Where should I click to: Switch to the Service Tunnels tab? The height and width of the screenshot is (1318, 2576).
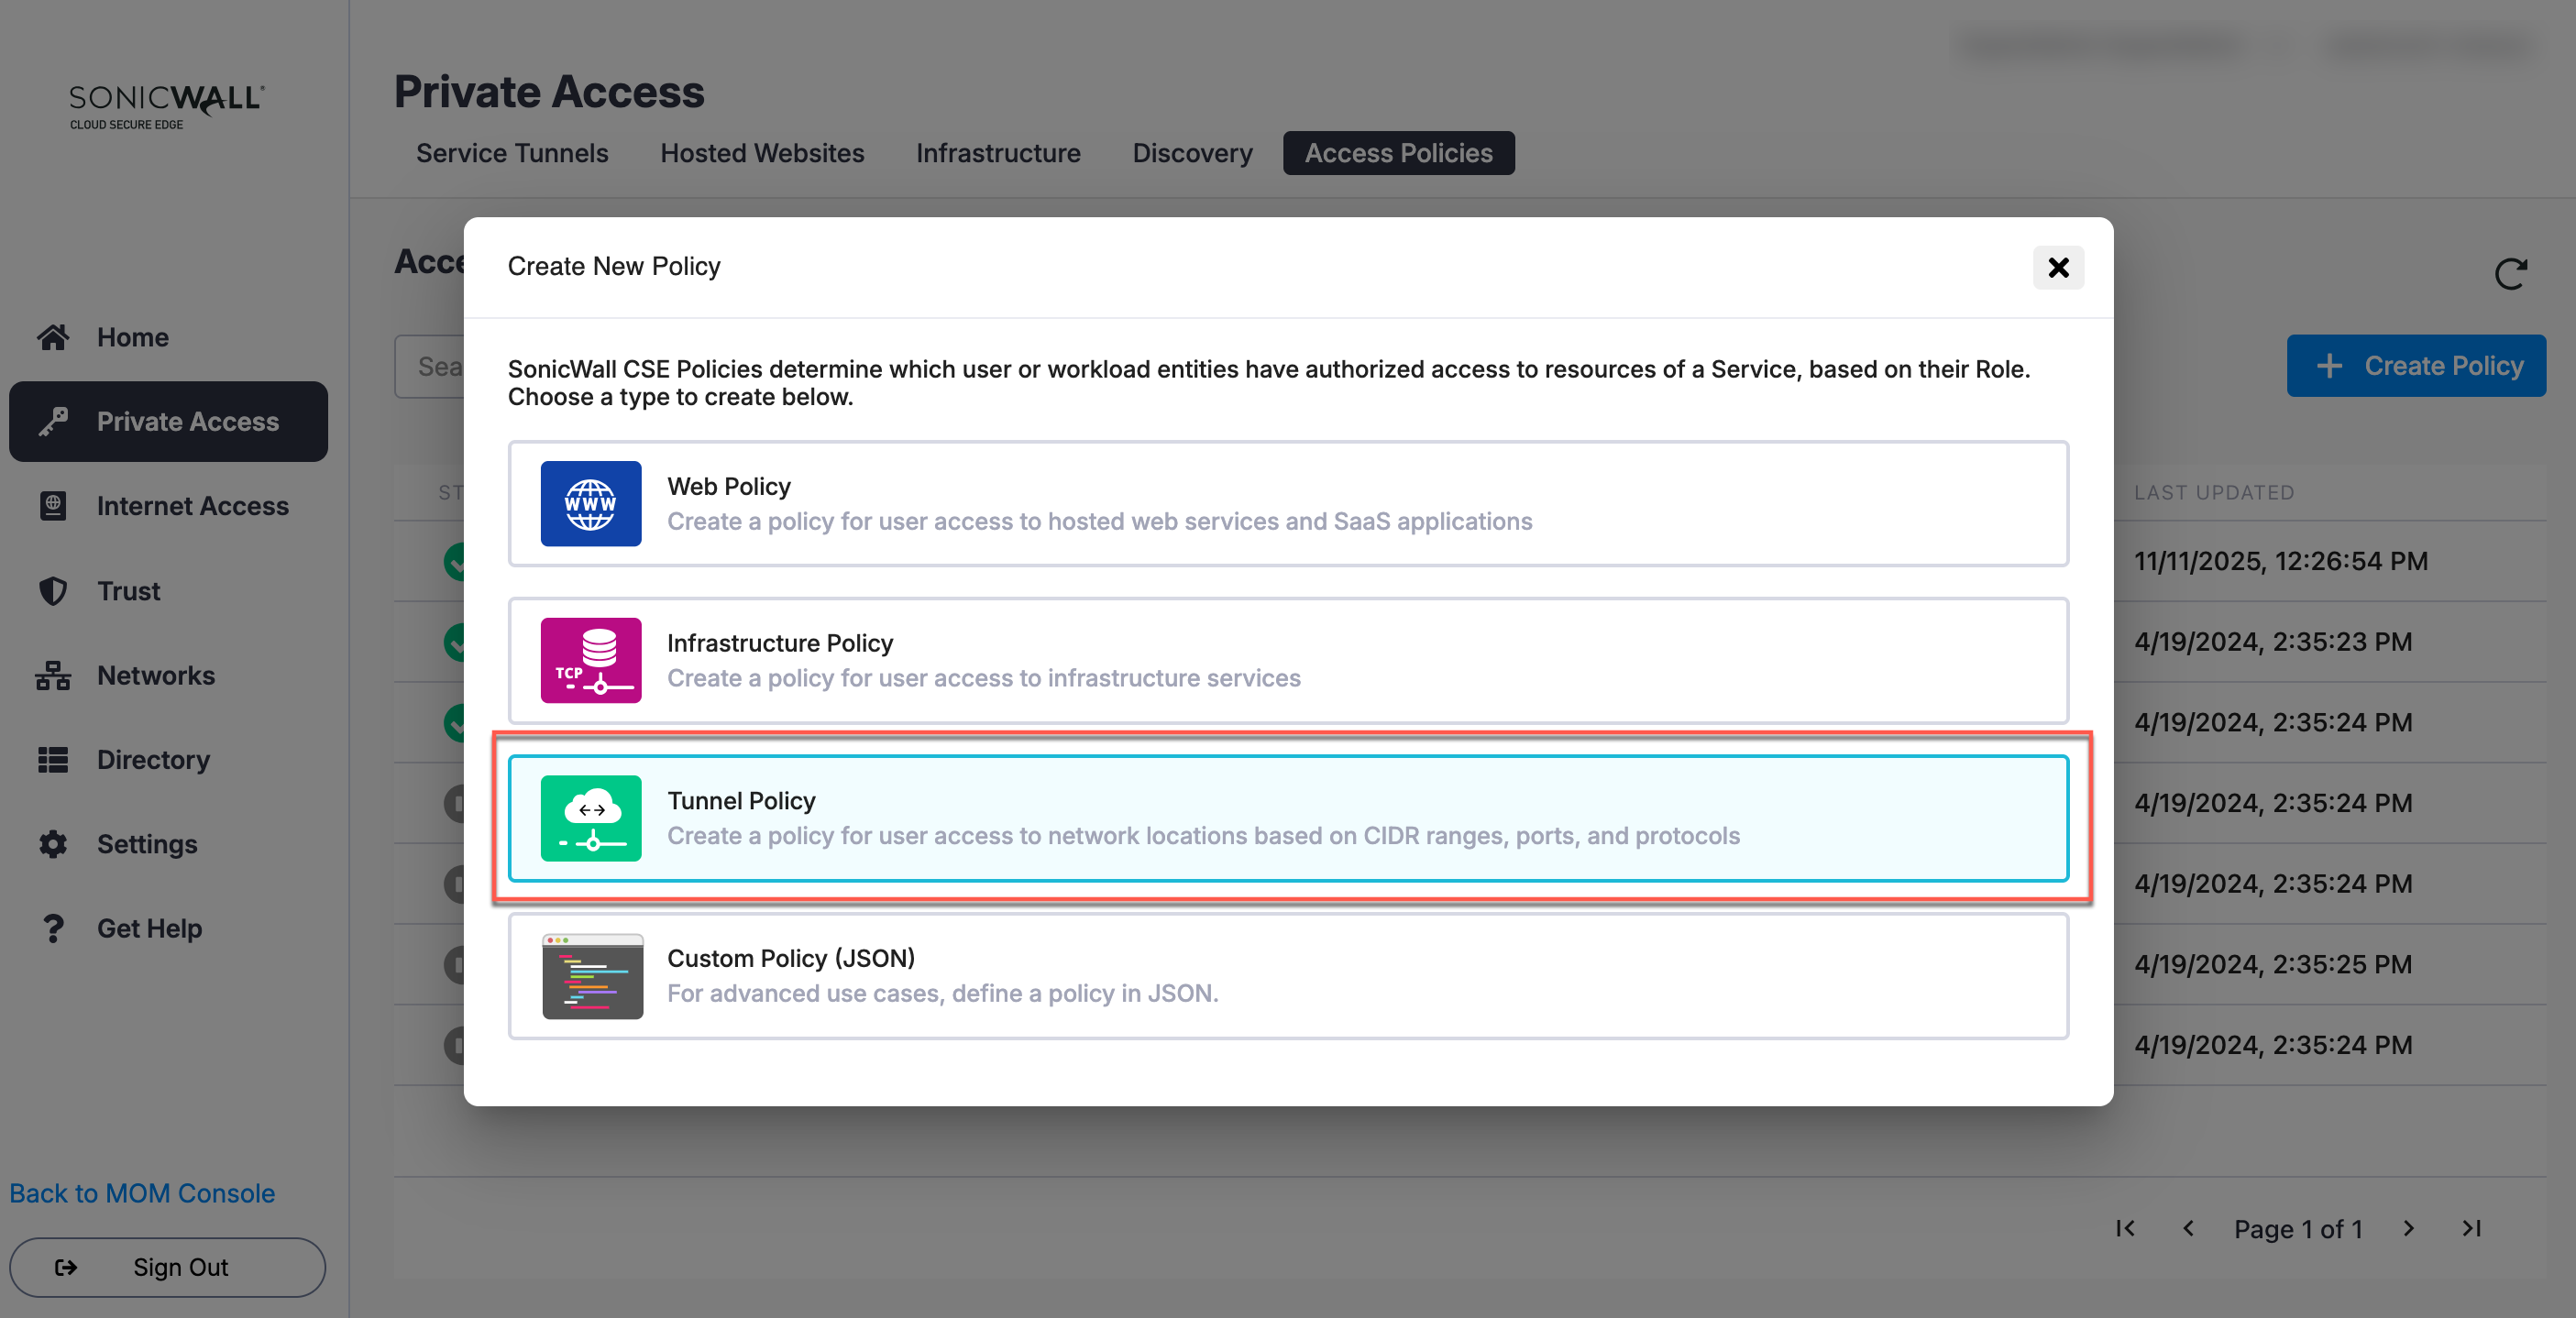click(x=512, y=153)
